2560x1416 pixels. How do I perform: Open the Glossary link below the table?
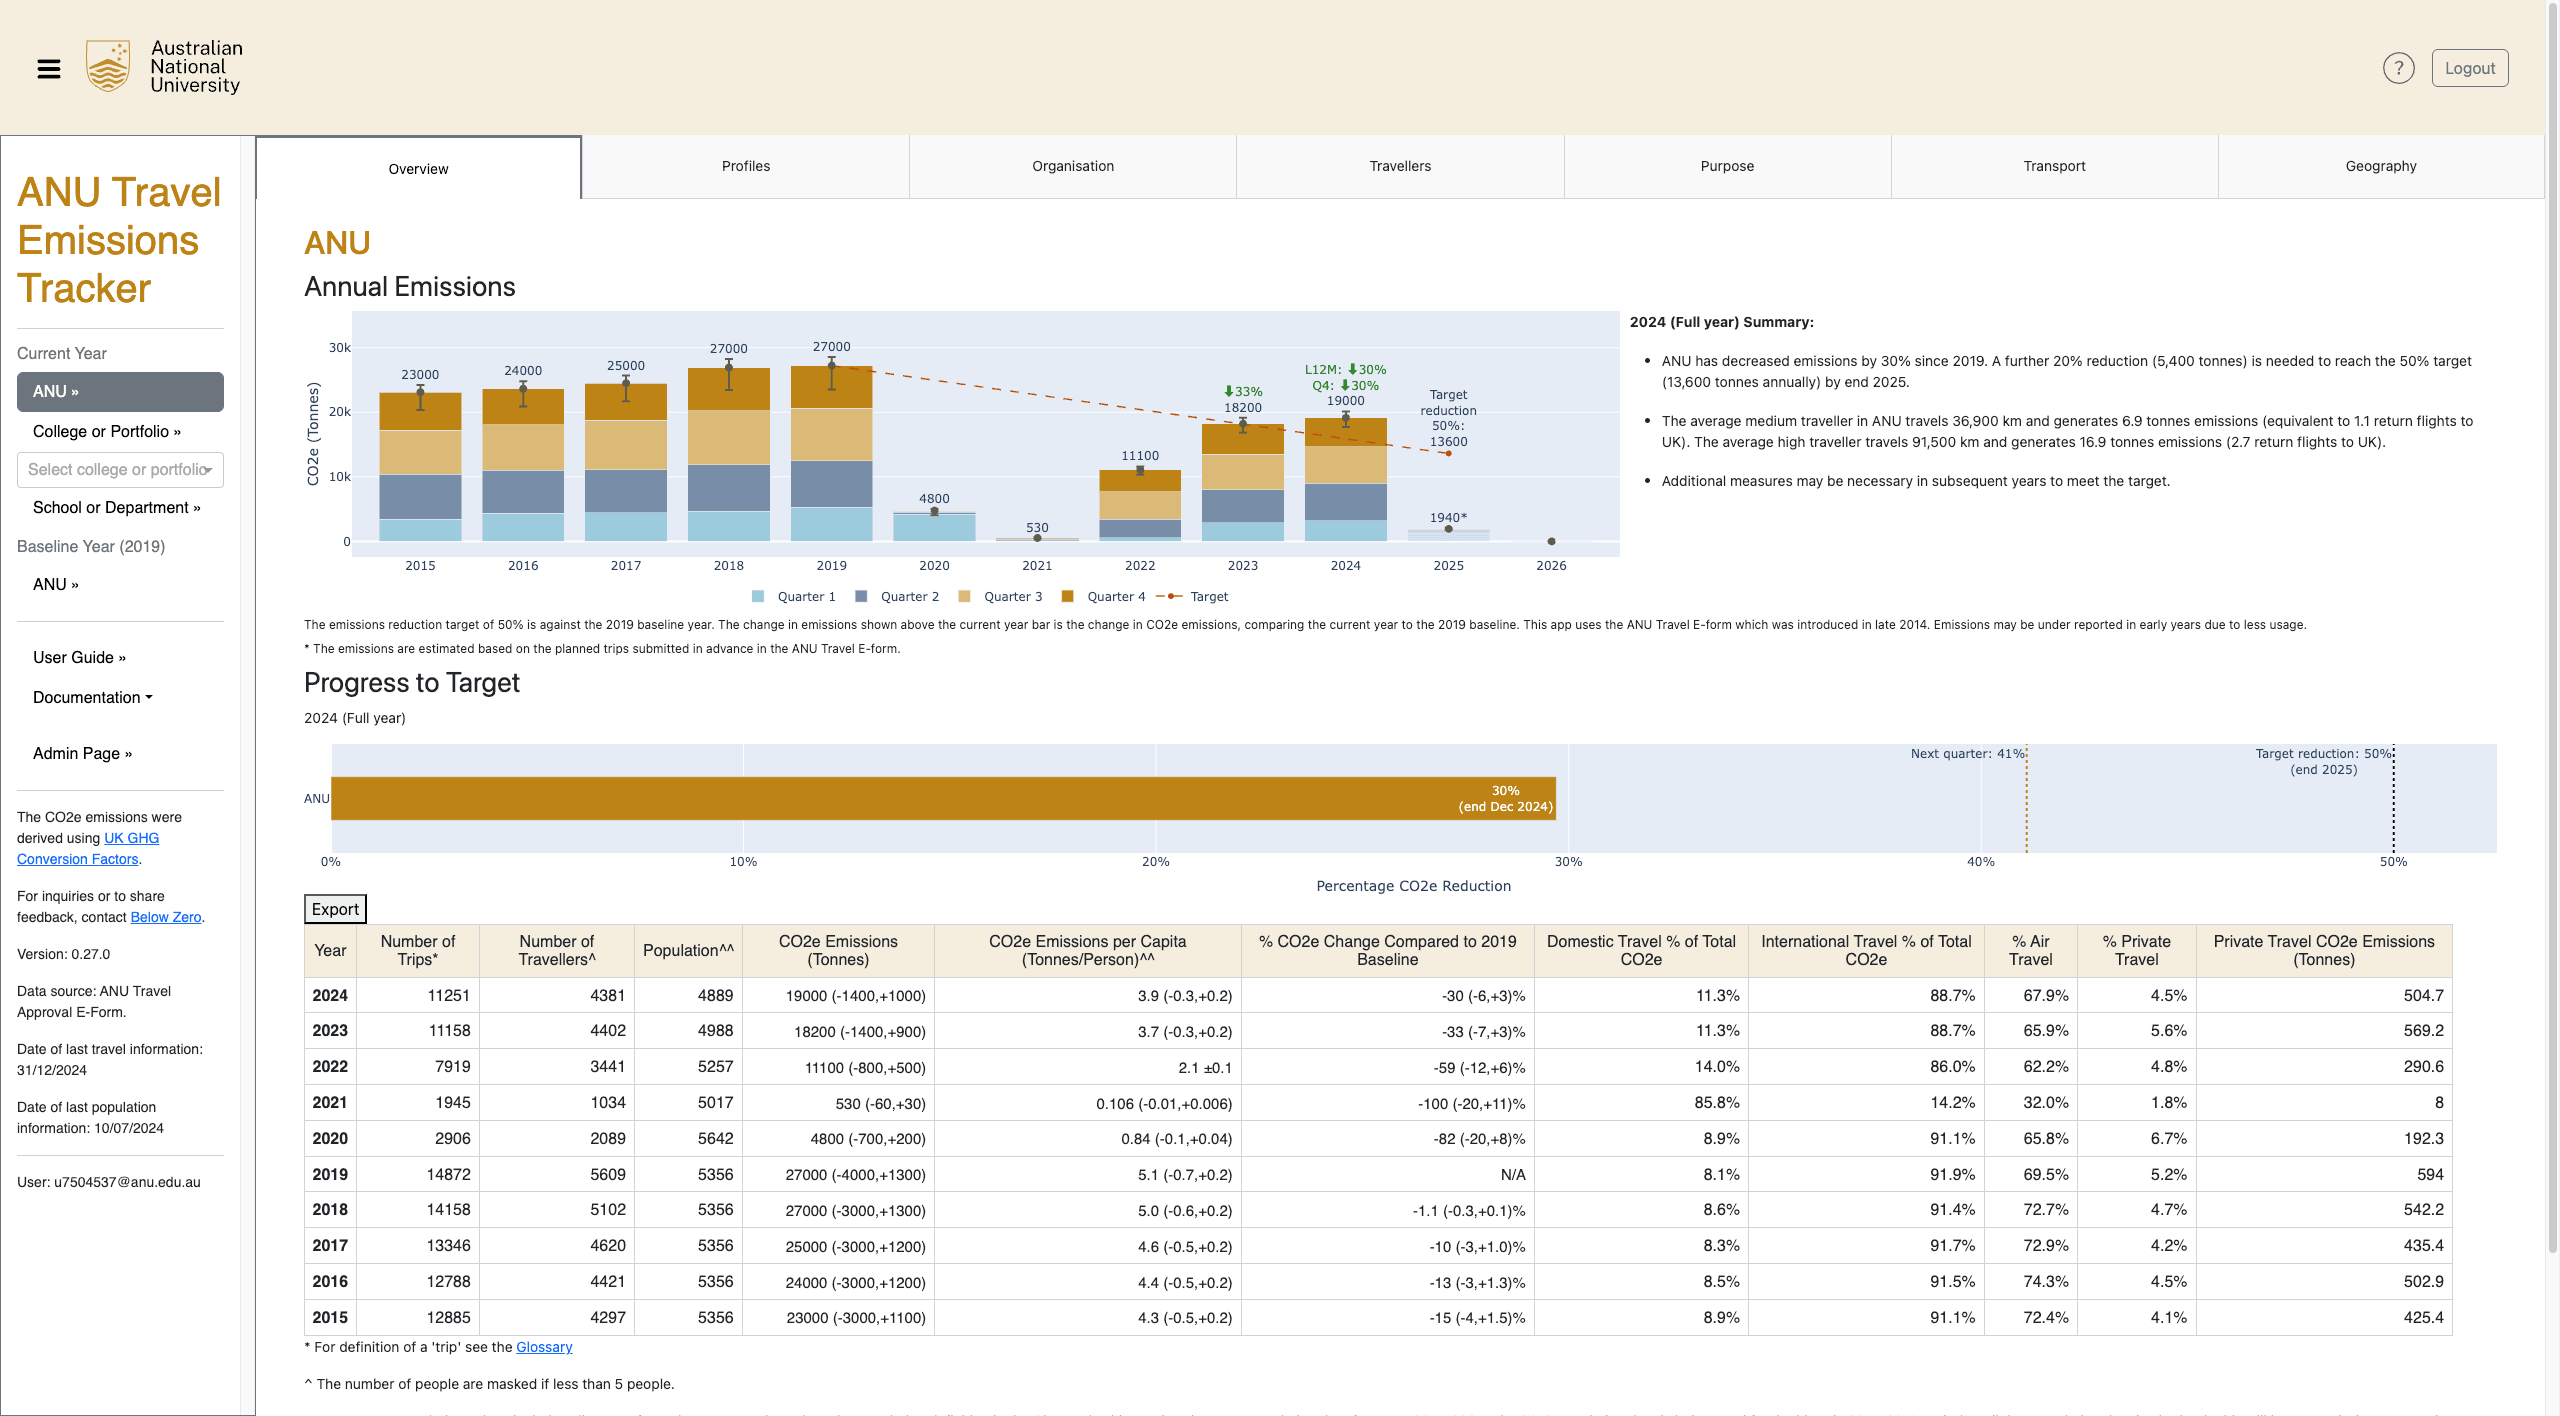tap(544, 1348)
